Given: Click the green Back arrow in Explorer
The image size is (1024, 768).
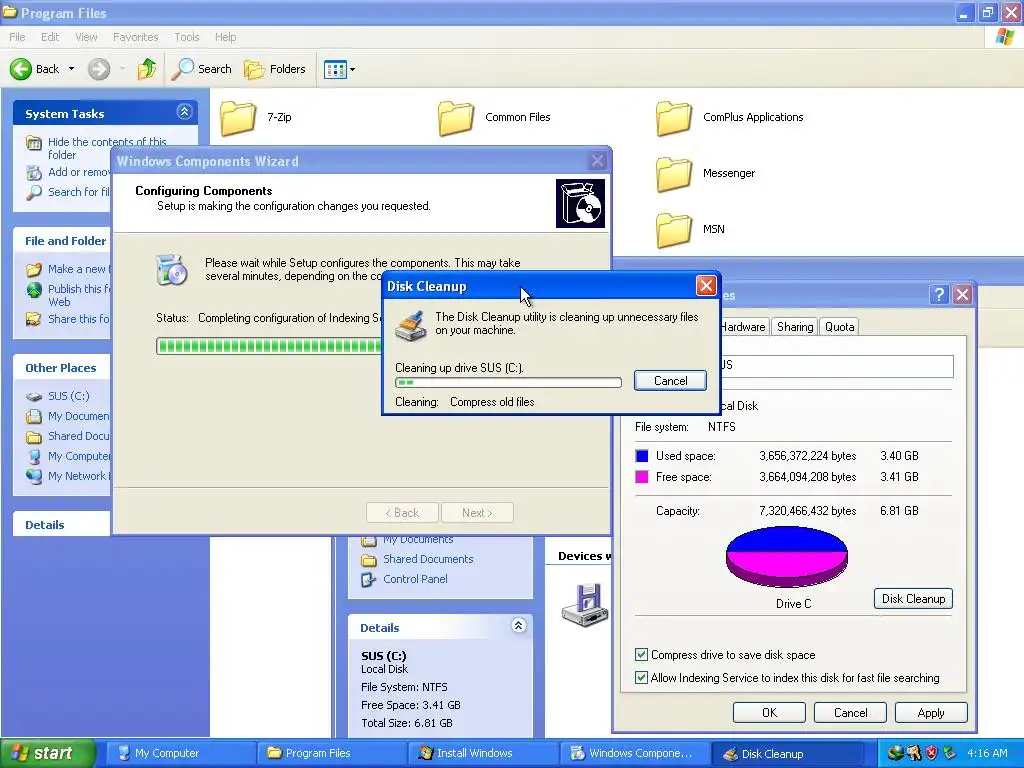Looking at the screenshot, I should coord(21,69).
